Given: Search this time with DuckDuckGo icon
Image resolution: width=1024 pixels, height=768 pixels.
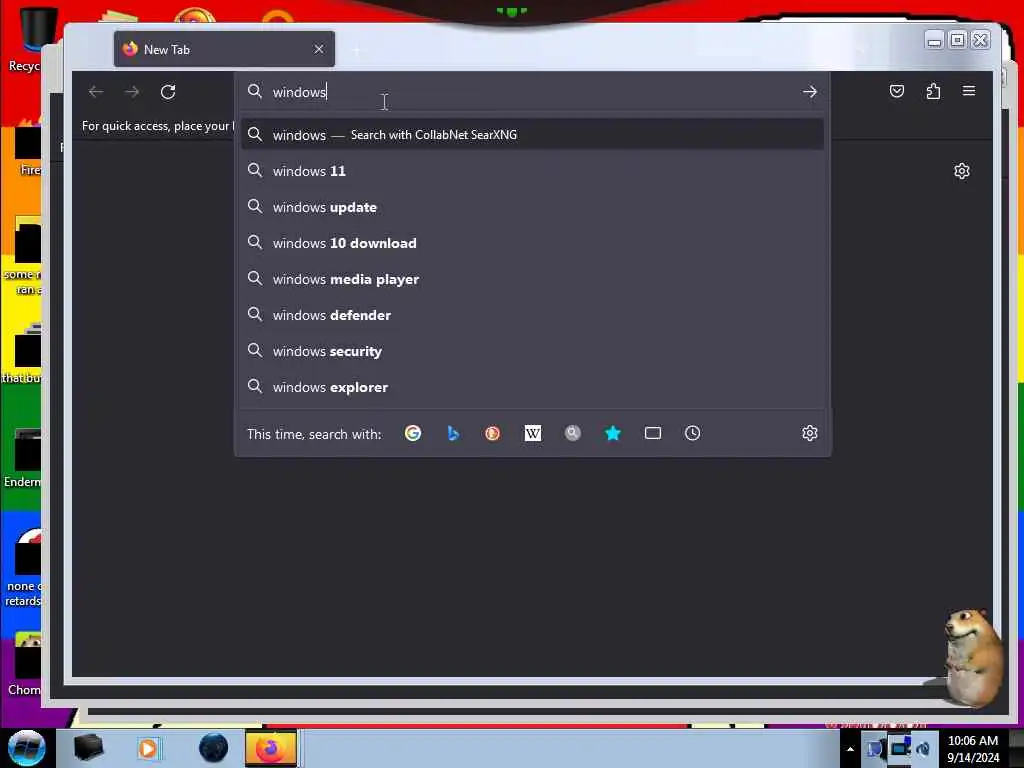Looking at the screenshot, I should click(x=492, y=433).
